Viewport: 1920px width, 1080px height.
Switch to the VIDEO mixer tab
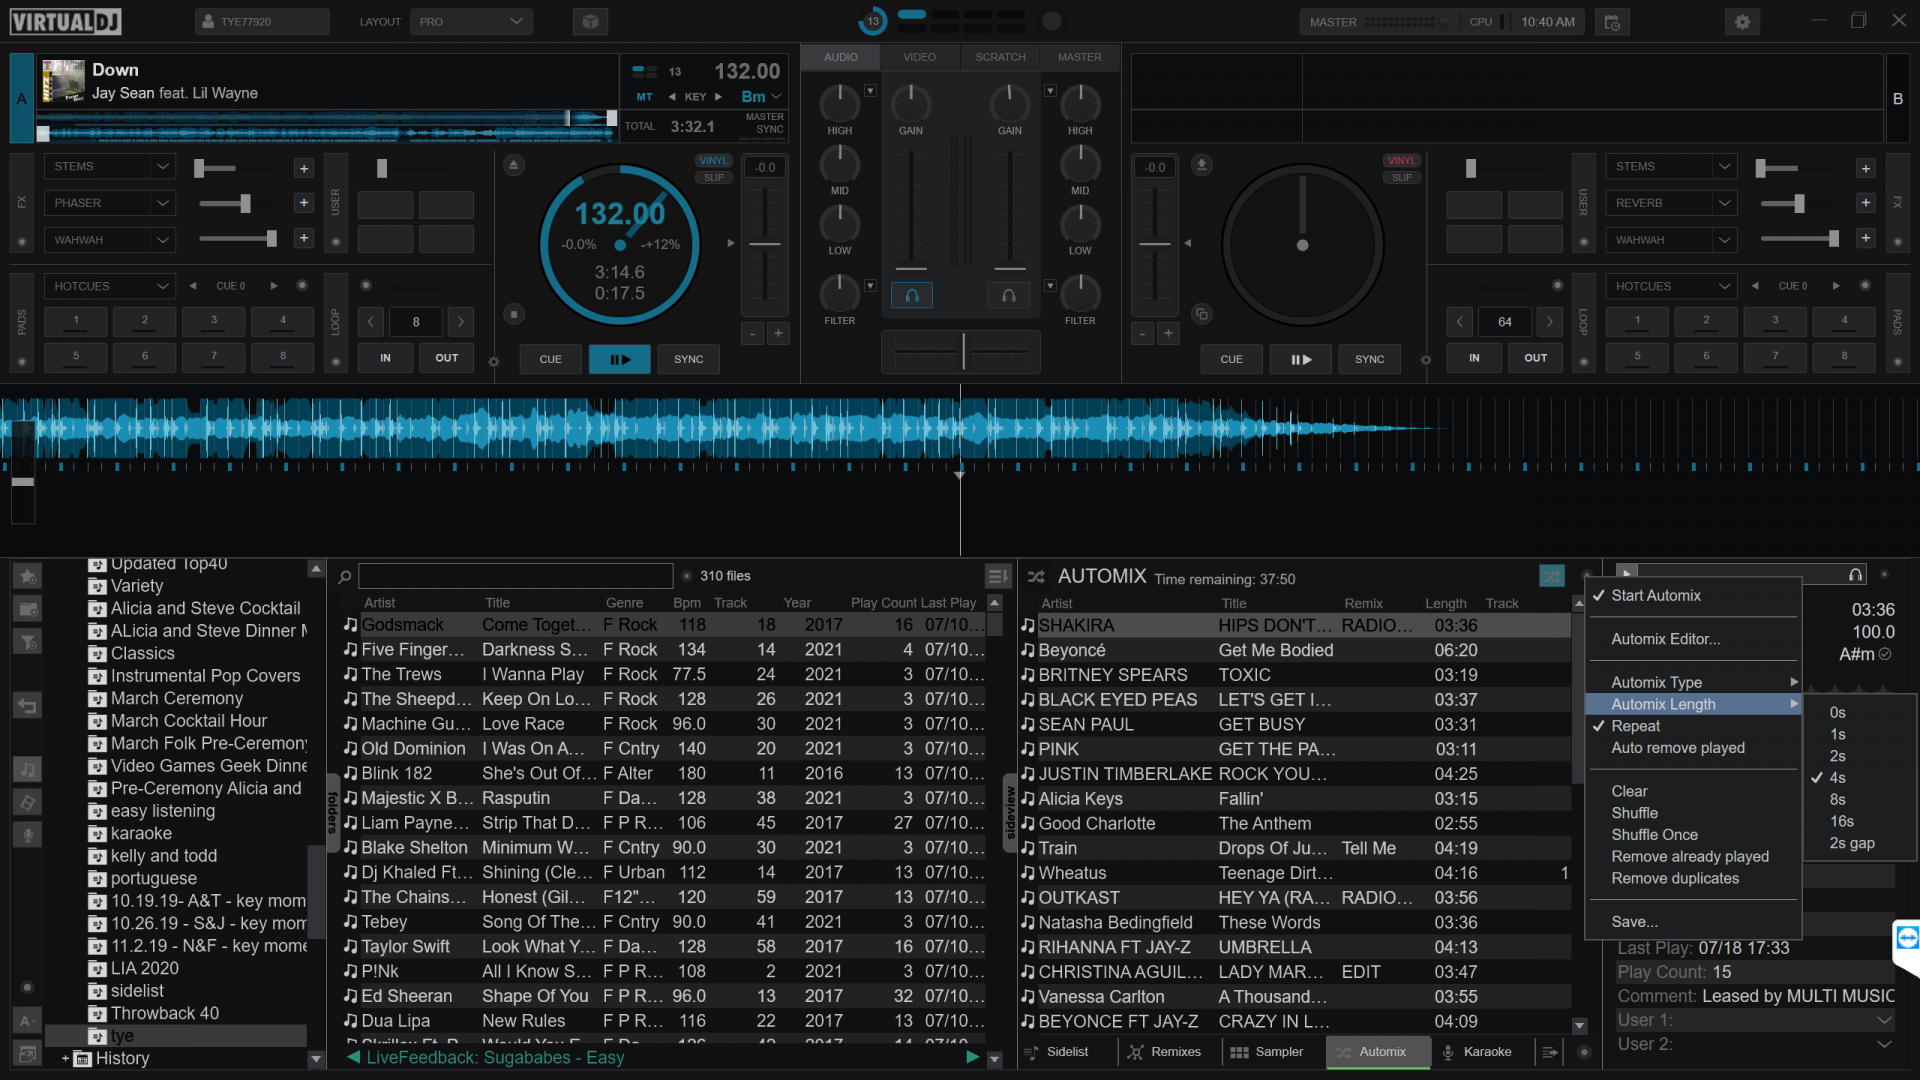click(x=919, y=57)
